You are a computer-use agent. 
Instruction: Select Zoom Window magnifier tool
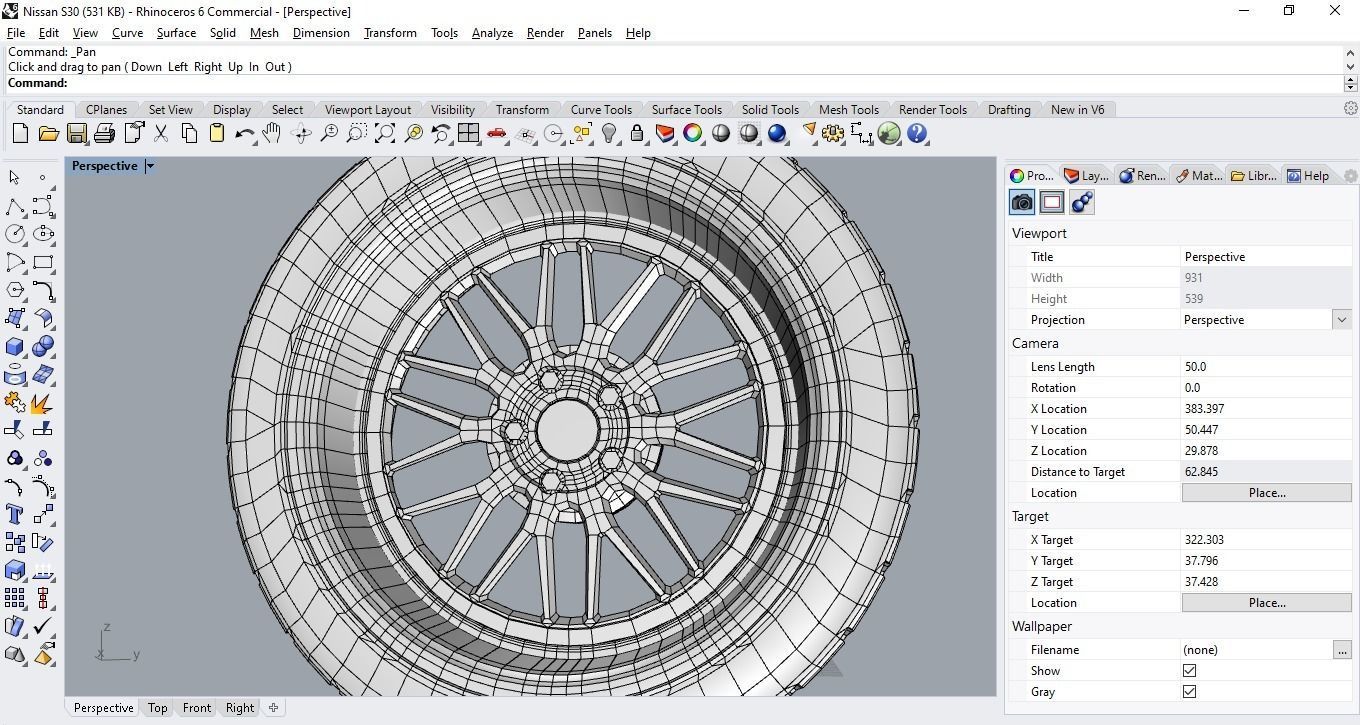click(x=356, y=133)
